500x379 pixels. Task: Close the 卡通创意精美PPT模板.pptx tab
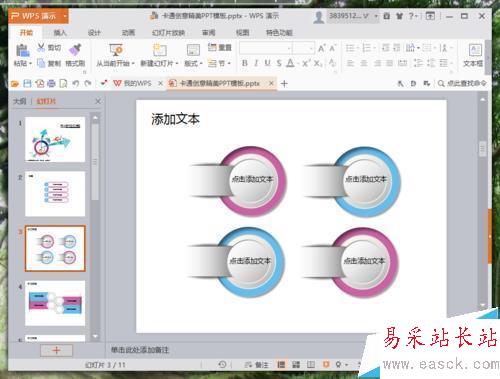[x=271, y=83]
